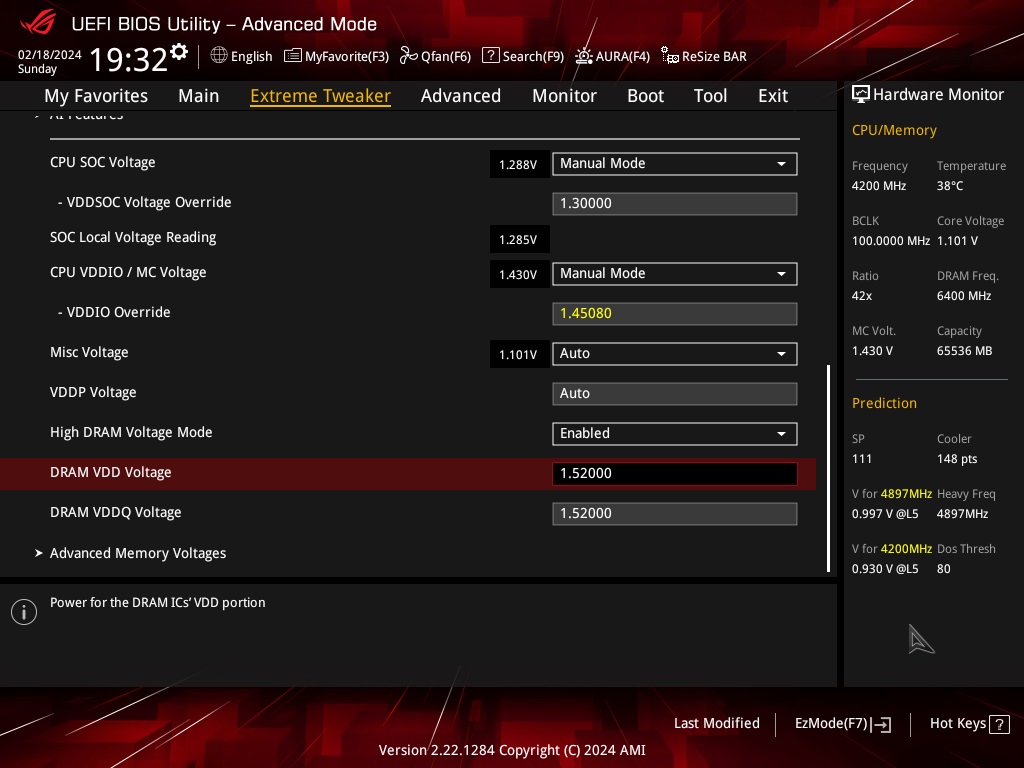Screen dimensions: 1024x768
Task: Click Last Modified button
Action: pyautogui.click(x=716, y=723)
